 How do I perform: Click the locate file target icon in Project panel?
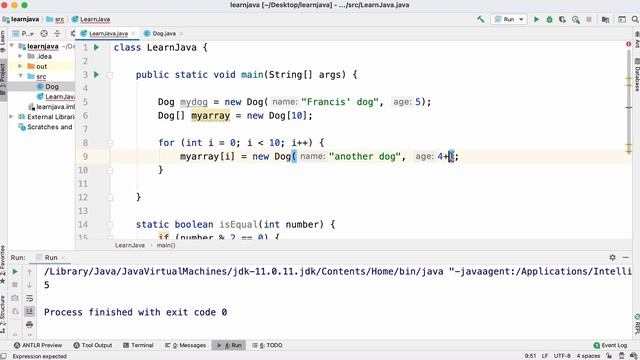pos(44,33)
